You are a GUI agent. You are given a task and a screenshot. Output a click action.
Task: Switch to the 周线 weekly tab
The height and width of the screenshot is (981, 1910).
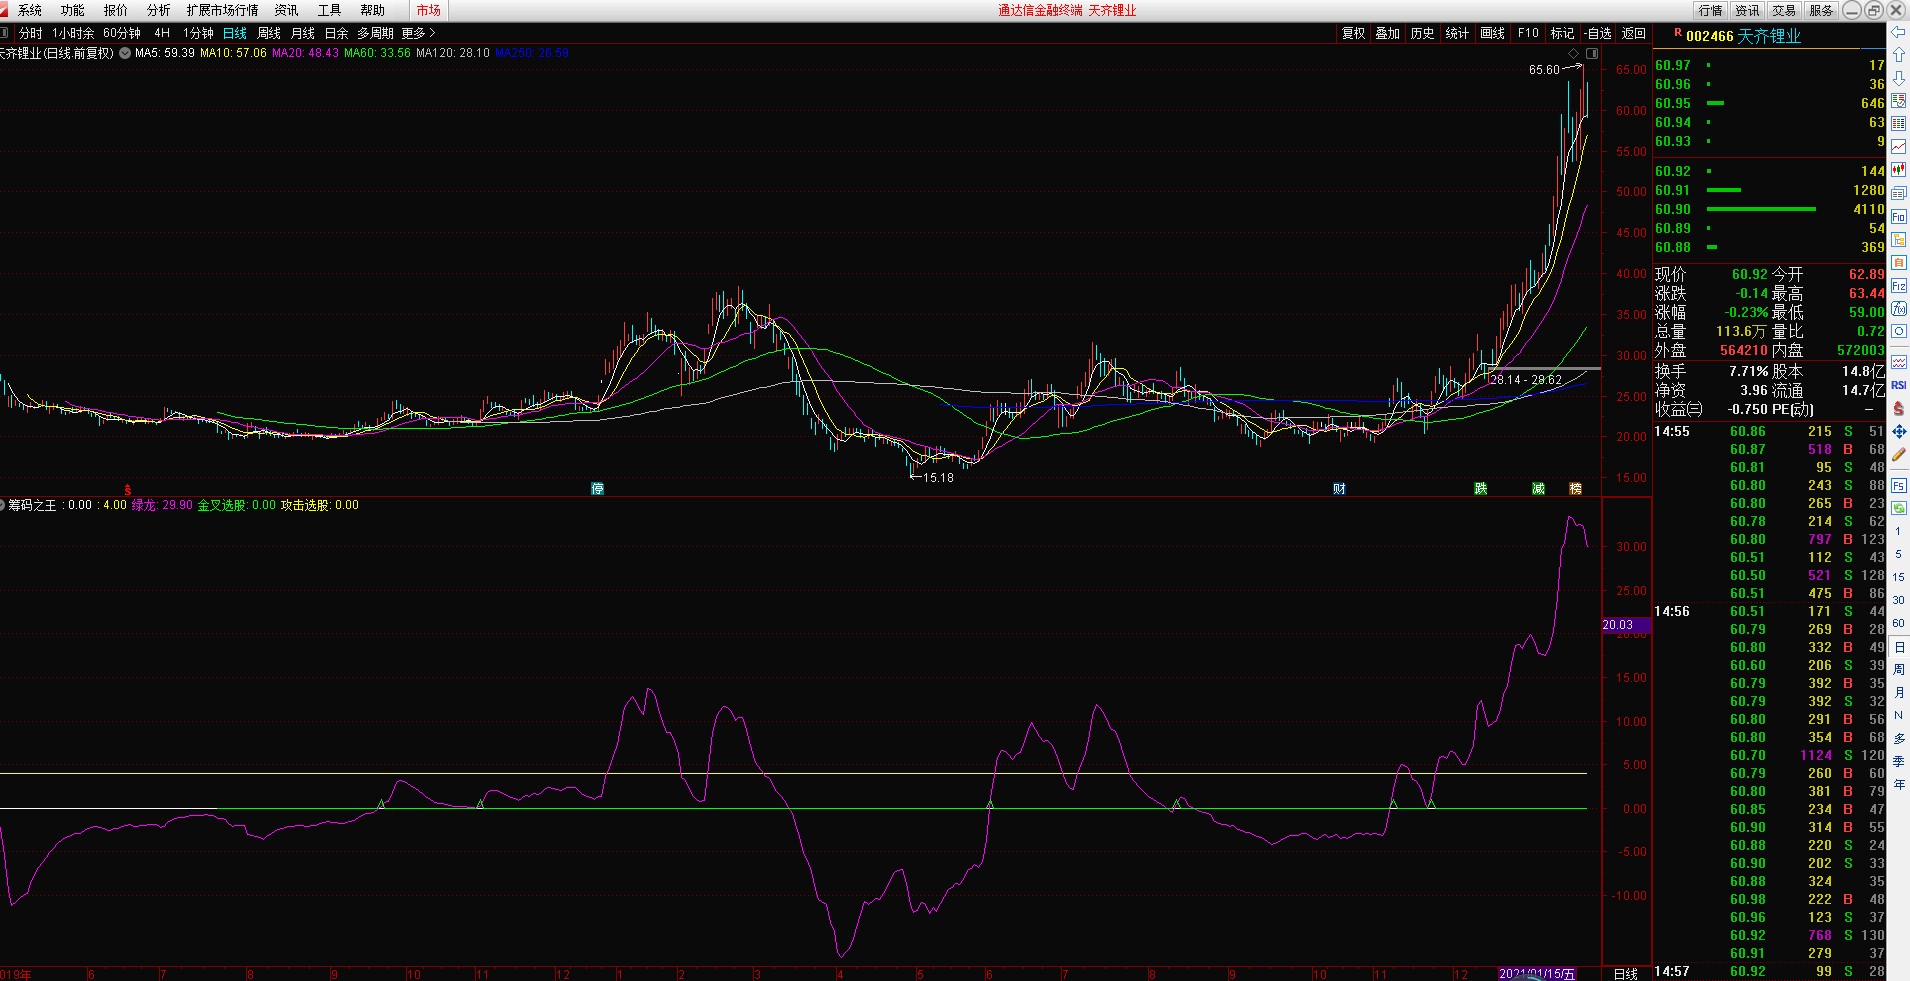[269, 33]
